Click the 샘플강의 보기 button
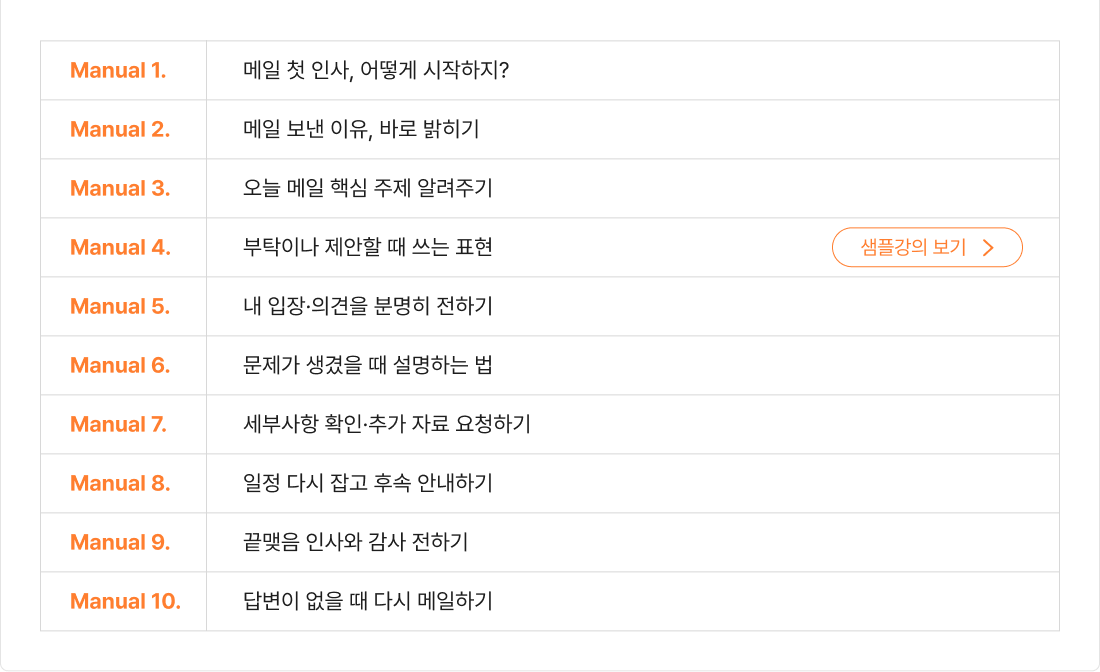 point(926,248)
